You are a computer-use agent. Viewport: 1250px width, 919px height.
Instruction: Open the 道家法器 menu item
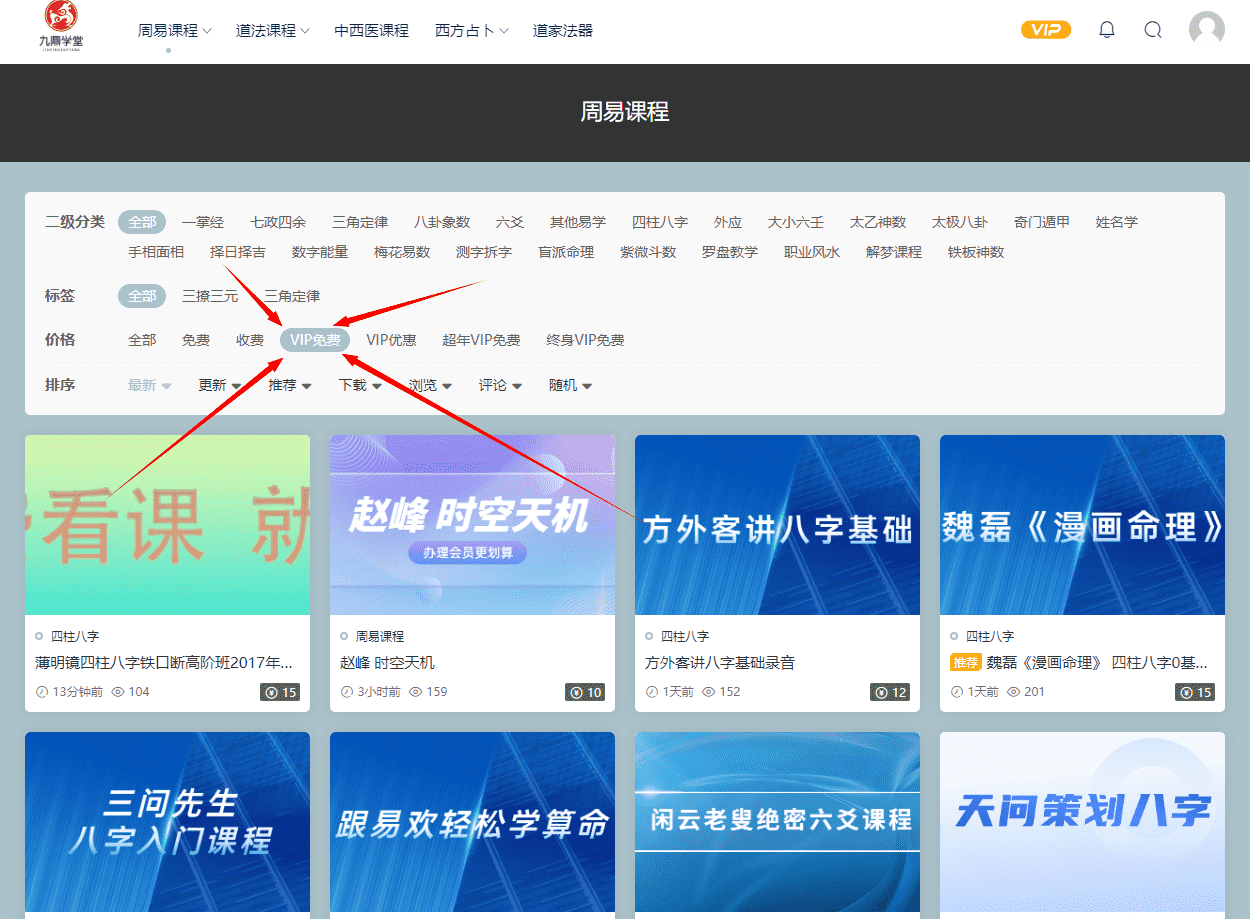click(563, 31)
